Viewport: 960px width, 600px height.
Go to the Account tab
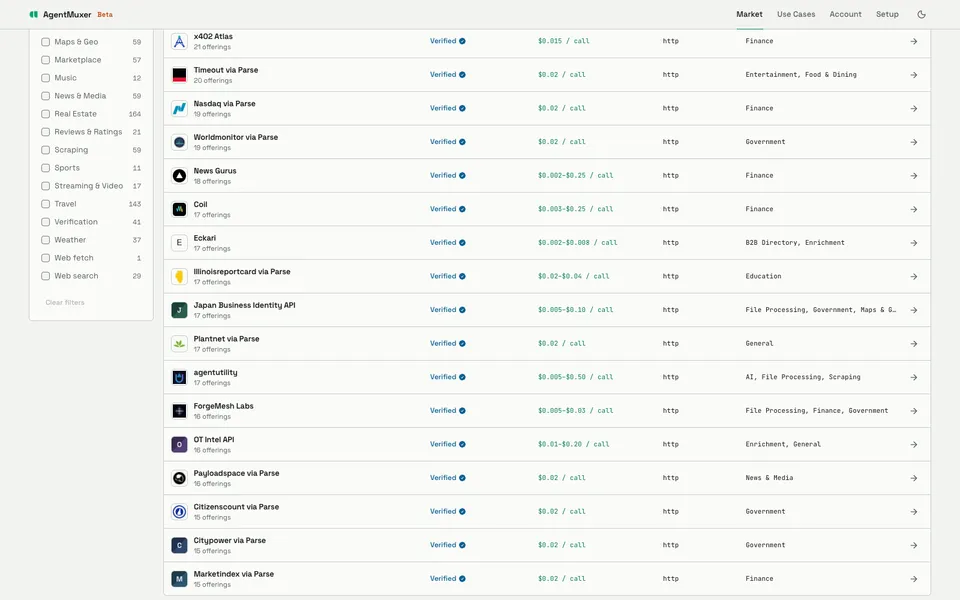(845, 14)
